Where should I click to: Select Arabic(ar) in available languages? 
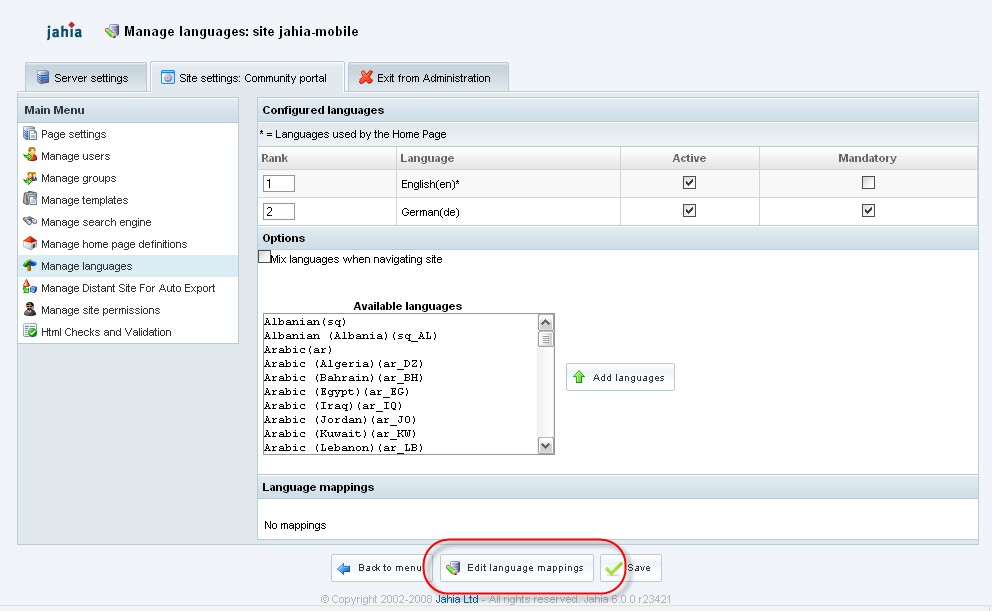(x=400, y=349)
